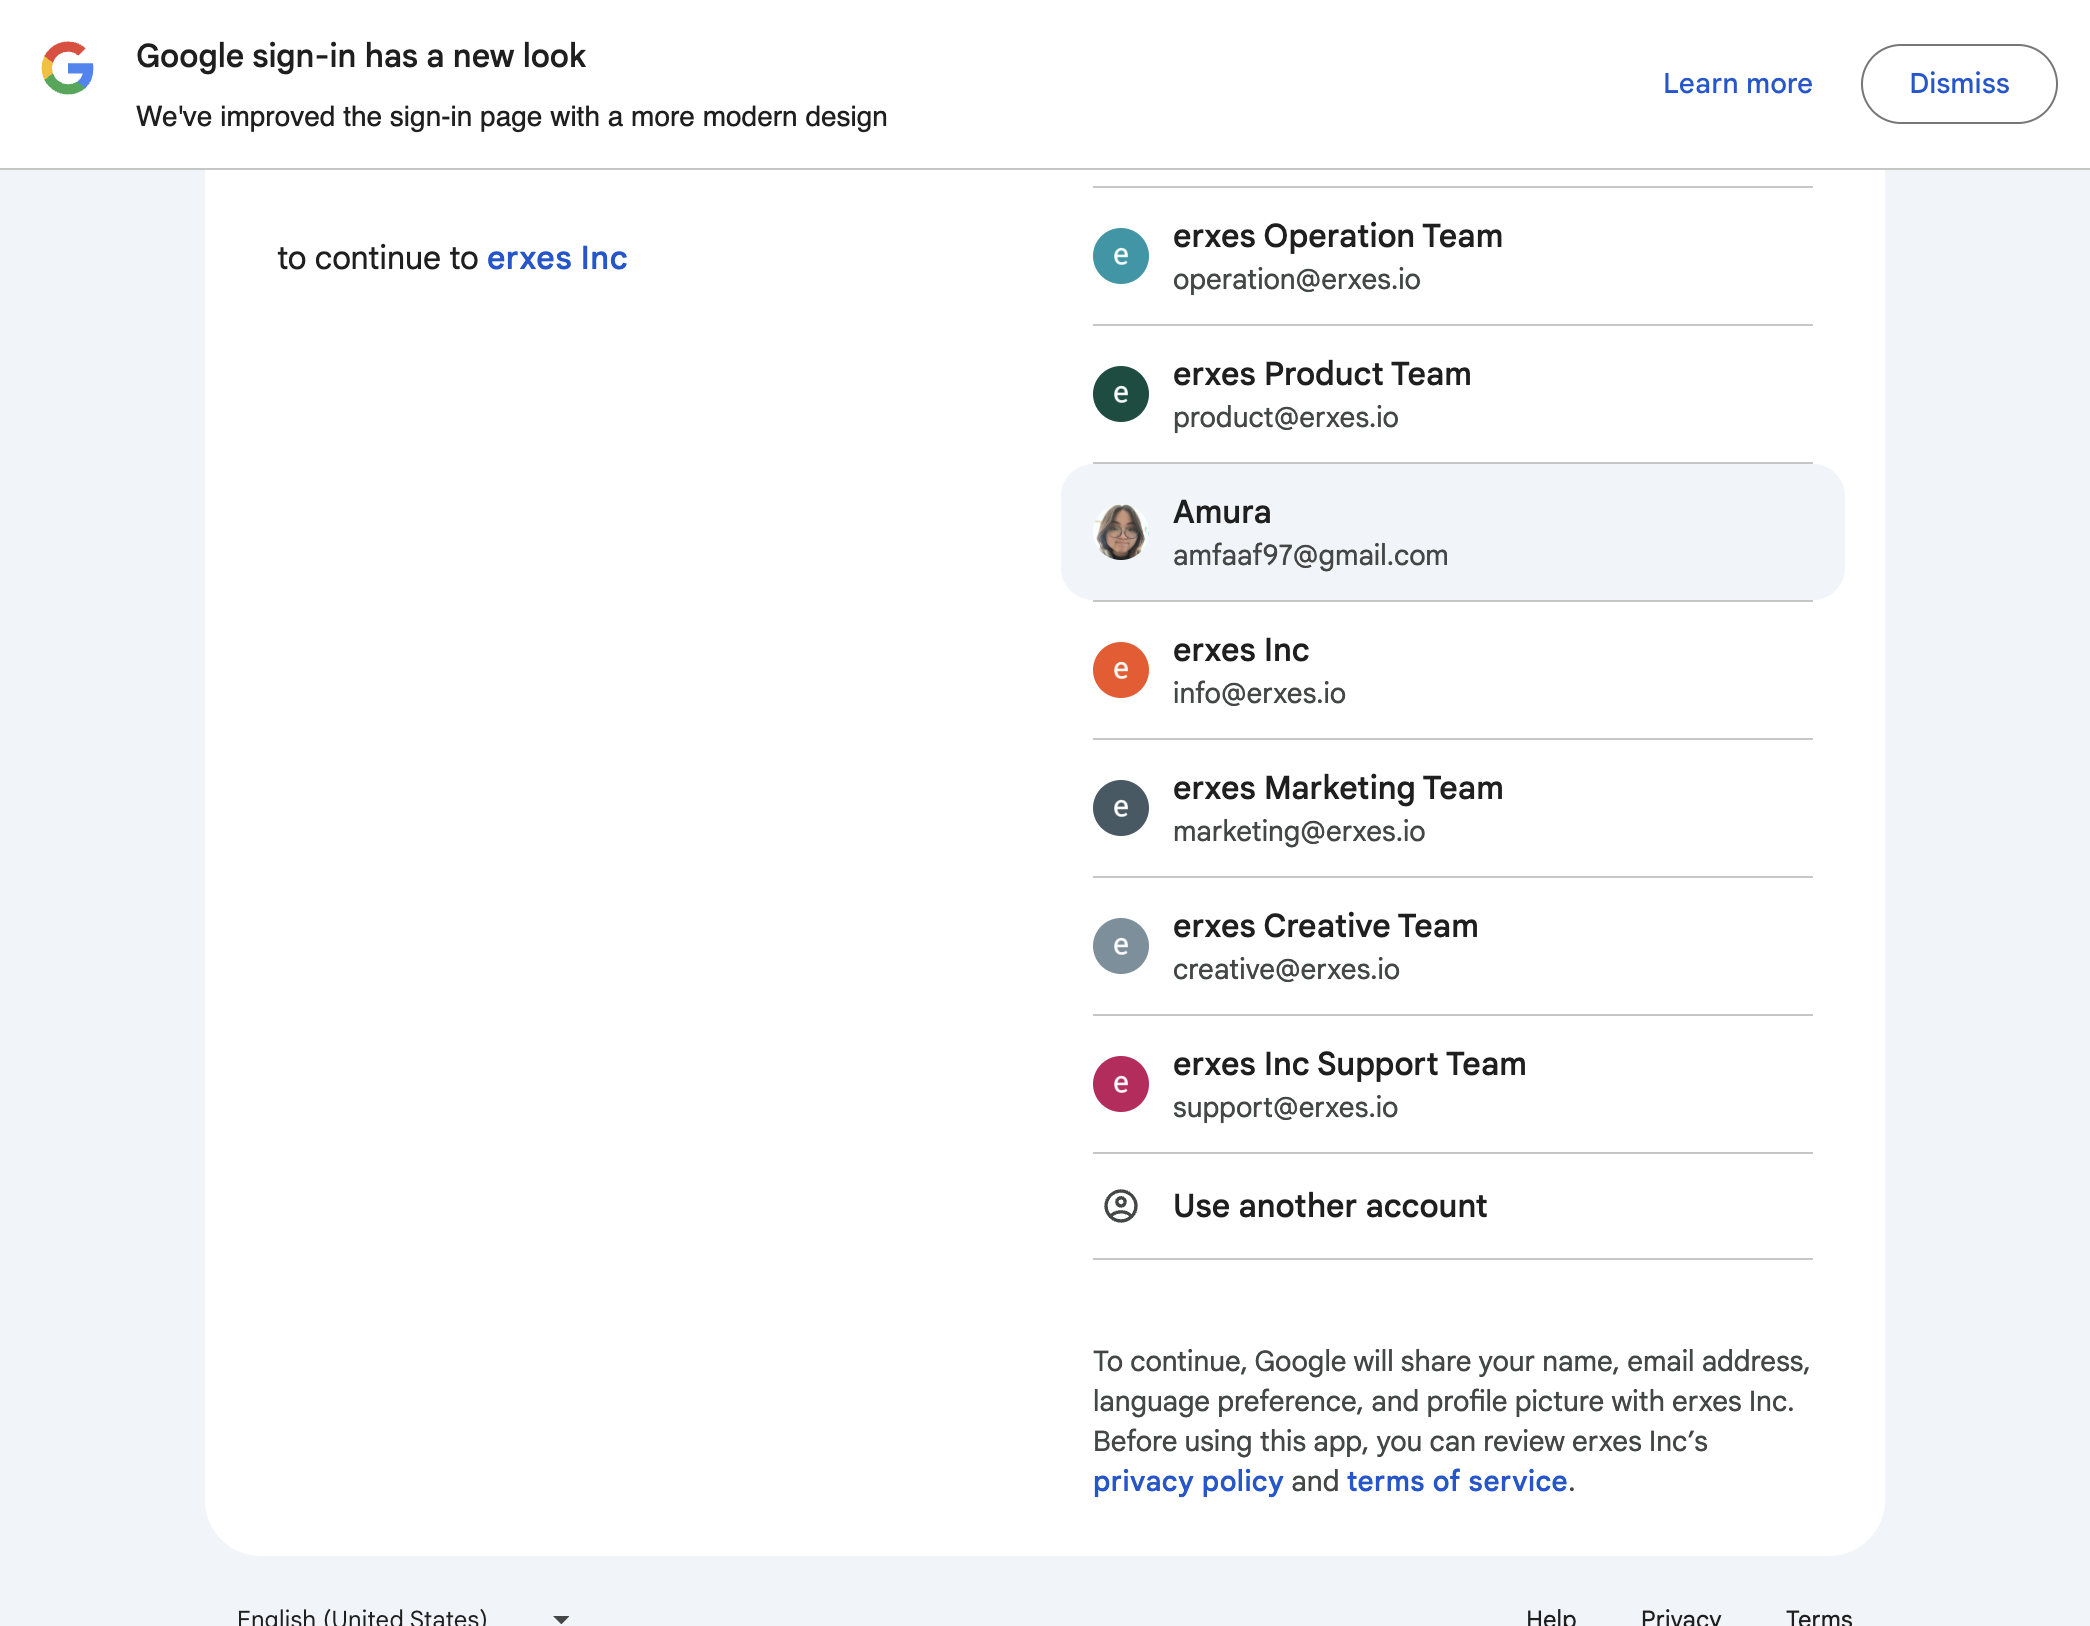The height and width of the screenshot is (1626, 2090).
Task: Click the erxes Creative Team name
Action: coord(1325,926)
